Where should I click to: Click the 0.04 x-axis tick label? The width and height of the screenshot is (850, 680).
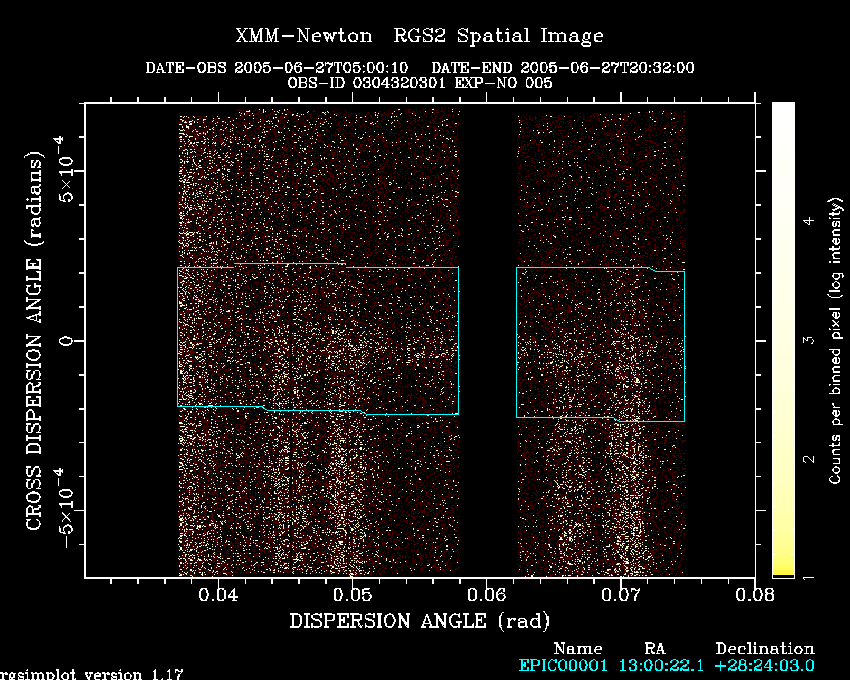218,595
